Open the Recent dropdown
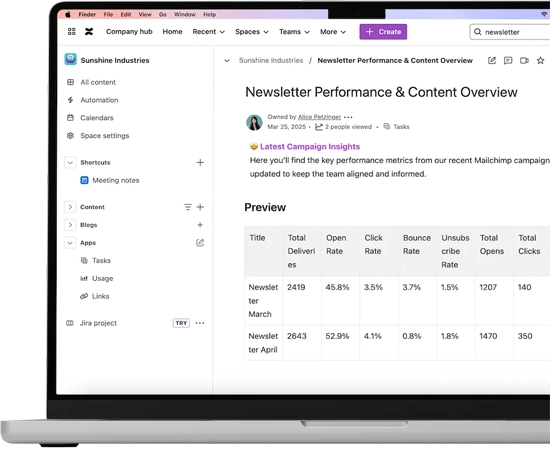Image resolution: width=550 pixels, height=454 pixels. [208, 32]
